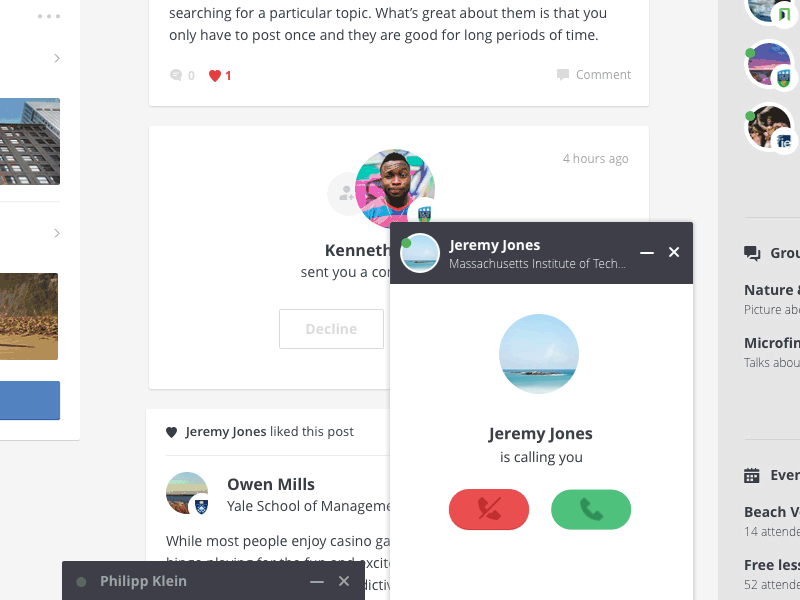This screenshot has height=600, width=800.
Task: Click Jeremy Jones's beach avatar in the call window
Action: (x=539, y=354)
